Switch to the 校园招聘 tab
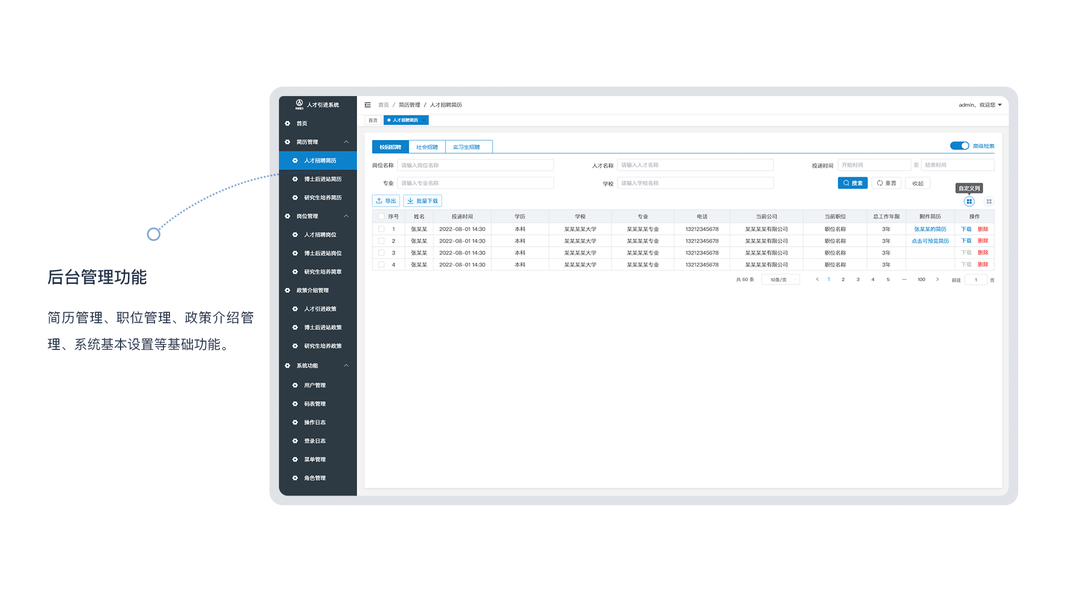This screenshot has width=1067, height=600. pyautogui.click(x=391, y=147)
